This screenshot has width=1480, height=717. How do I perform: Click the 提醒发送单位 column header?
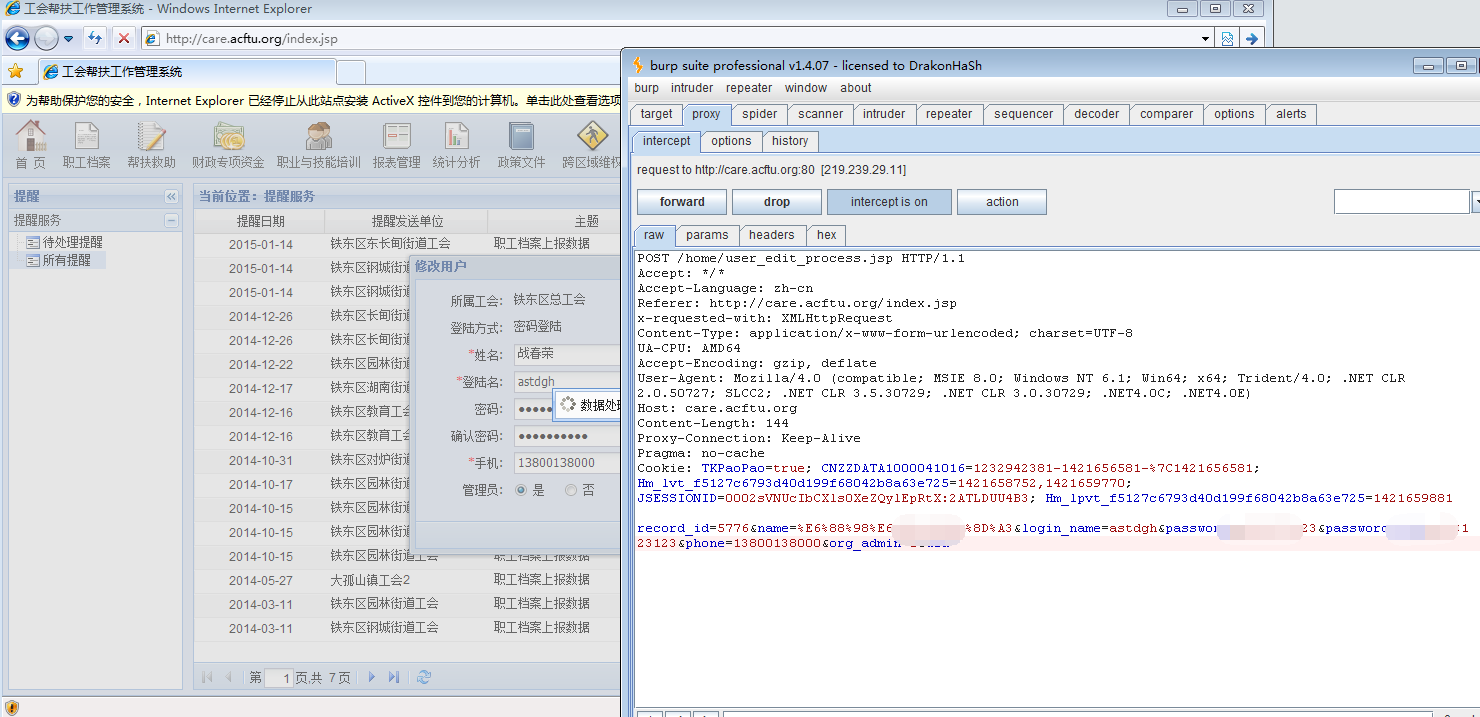tap(407, 221)
